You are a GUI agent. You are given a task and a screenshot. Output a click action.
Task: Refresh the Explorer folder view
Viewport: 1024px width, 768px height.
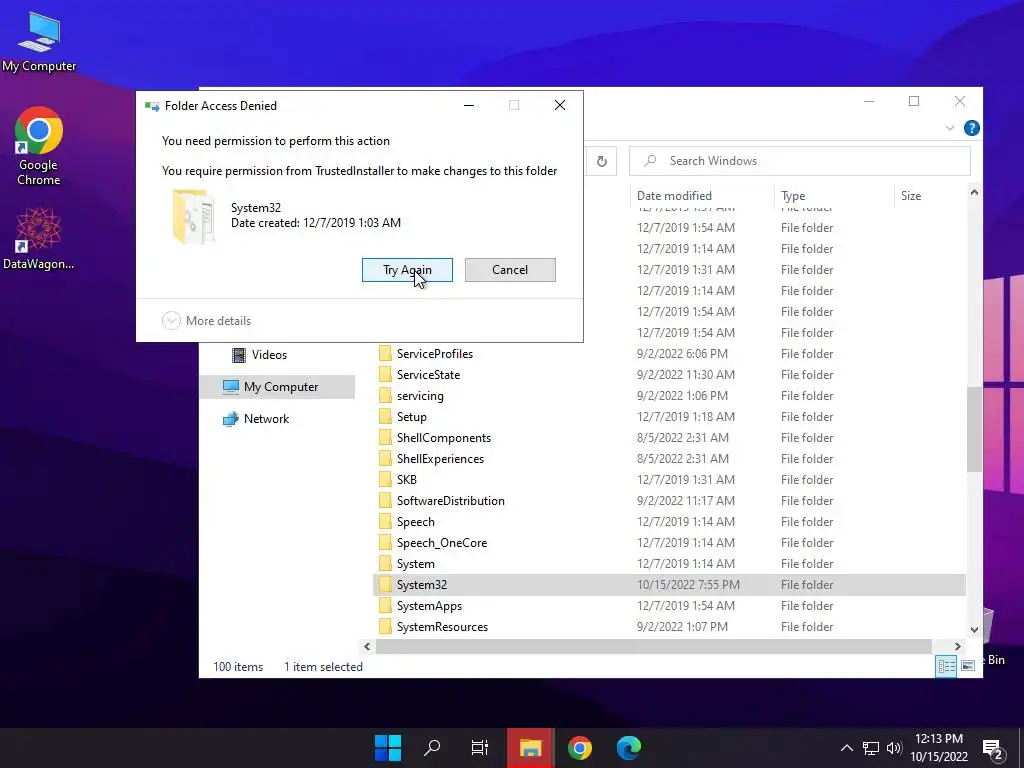[601, 161]
